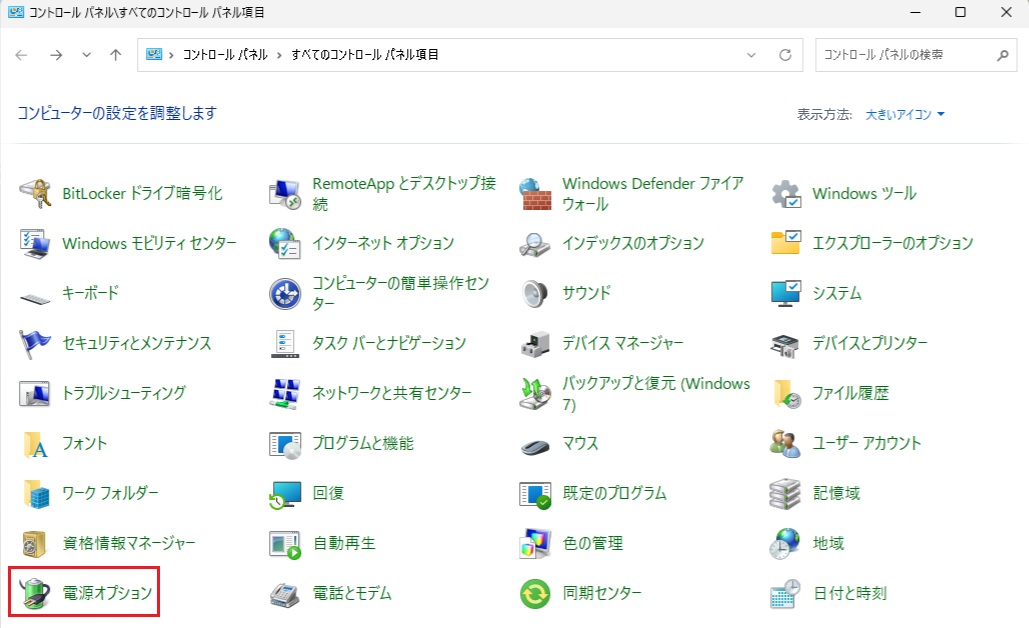The image size is (1029, 628).
Task: Open the 記憶域 storage icon
Action: [786, 493]
